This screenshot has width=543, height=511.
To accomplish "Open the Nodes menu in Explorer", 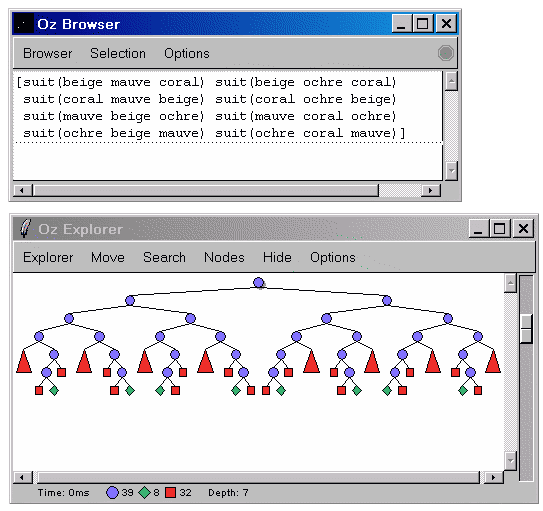I will [224, 257].
